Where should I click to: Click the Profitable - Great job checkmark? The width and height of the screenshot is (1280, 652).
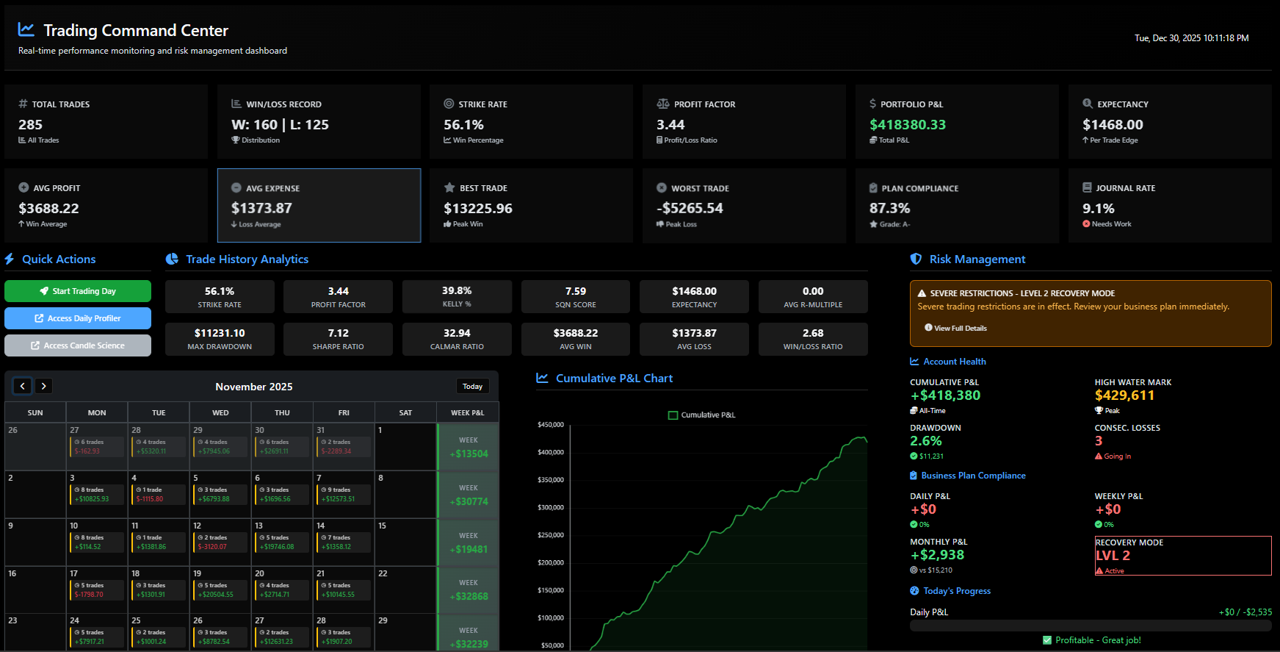coord(1047,640)
